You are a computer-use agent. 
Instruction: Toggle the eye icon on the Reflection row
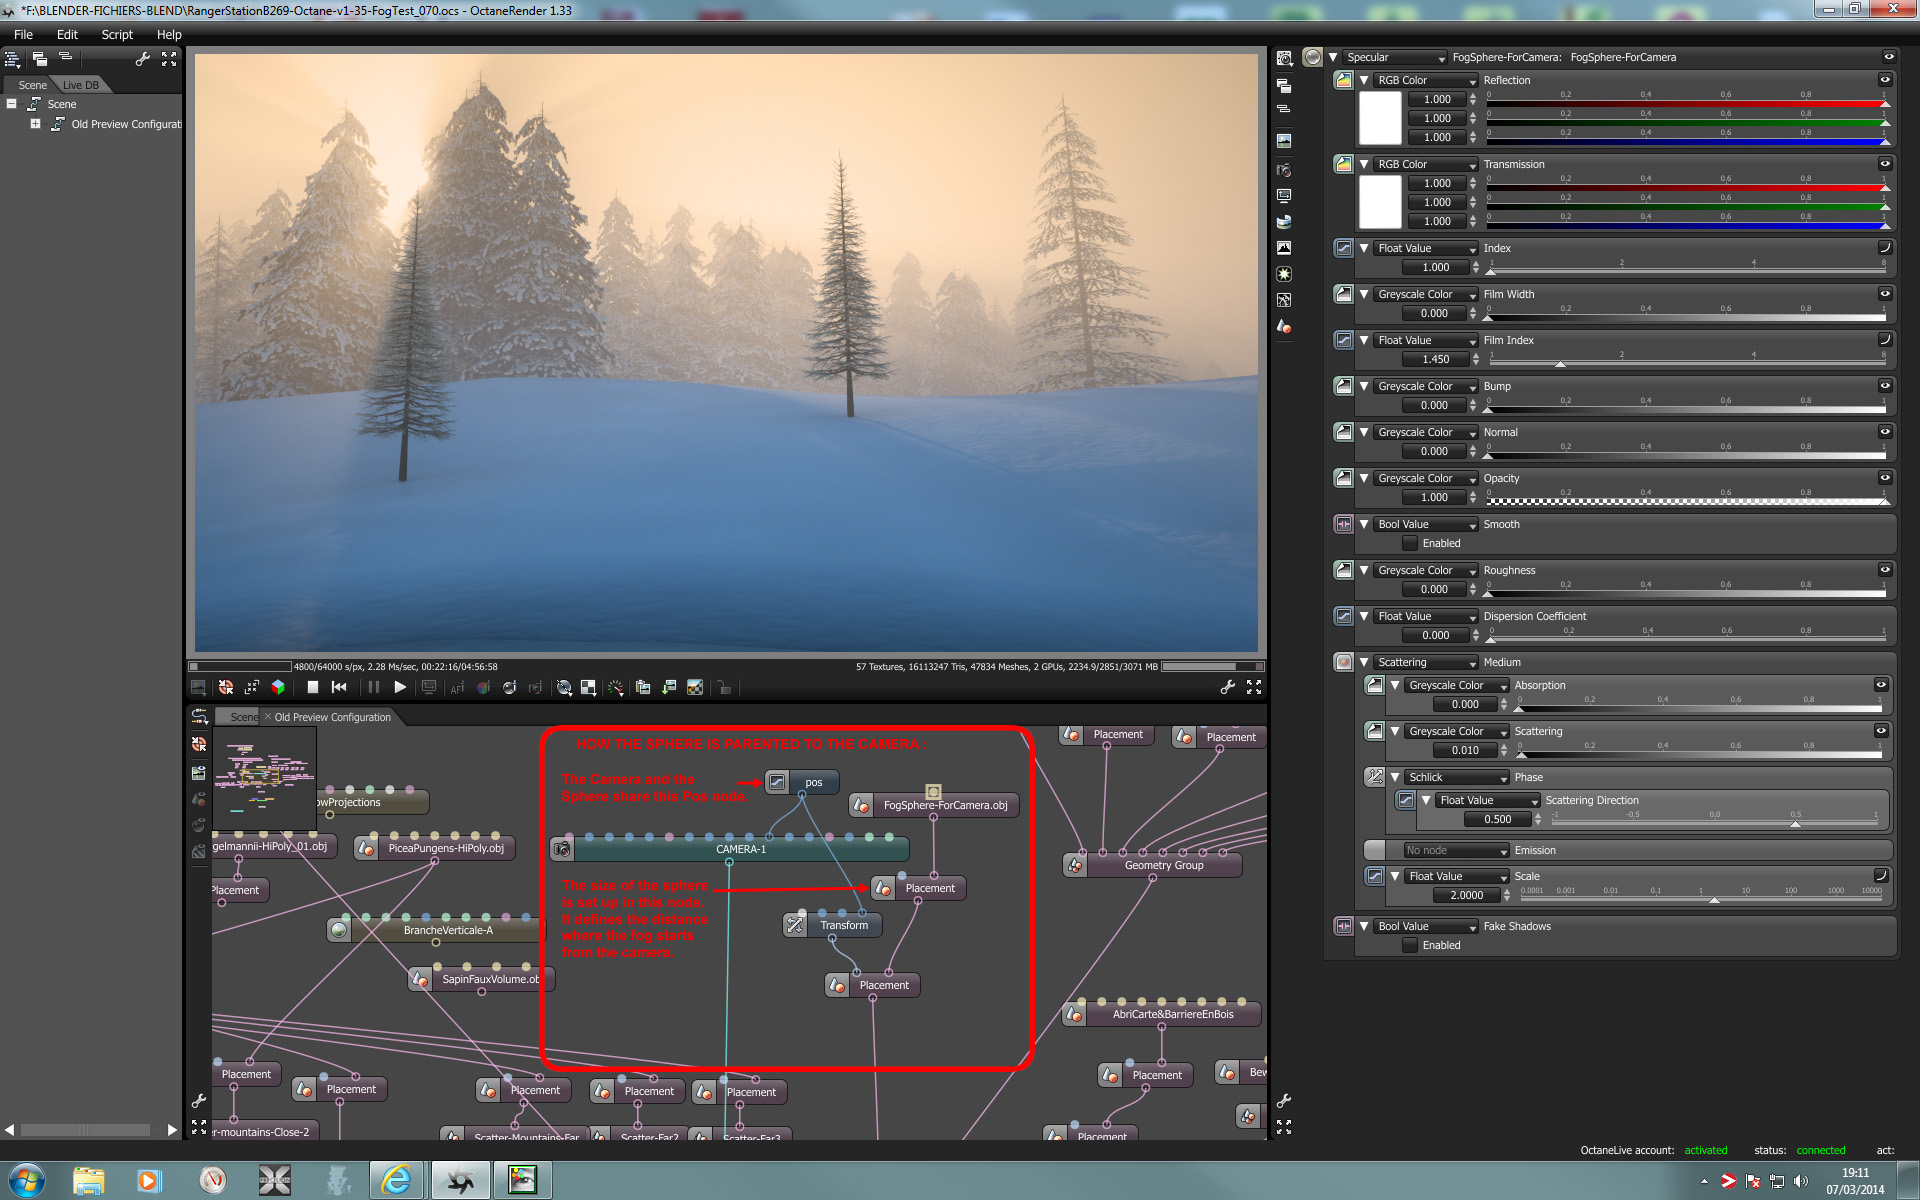click(x=1885, y=80)
